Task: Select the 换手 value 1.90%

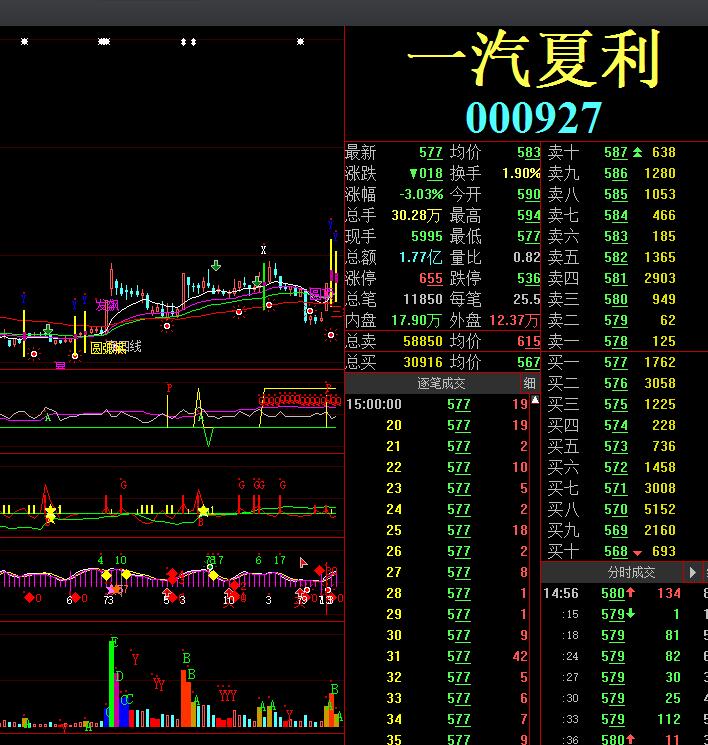Action: pos(521,173)
